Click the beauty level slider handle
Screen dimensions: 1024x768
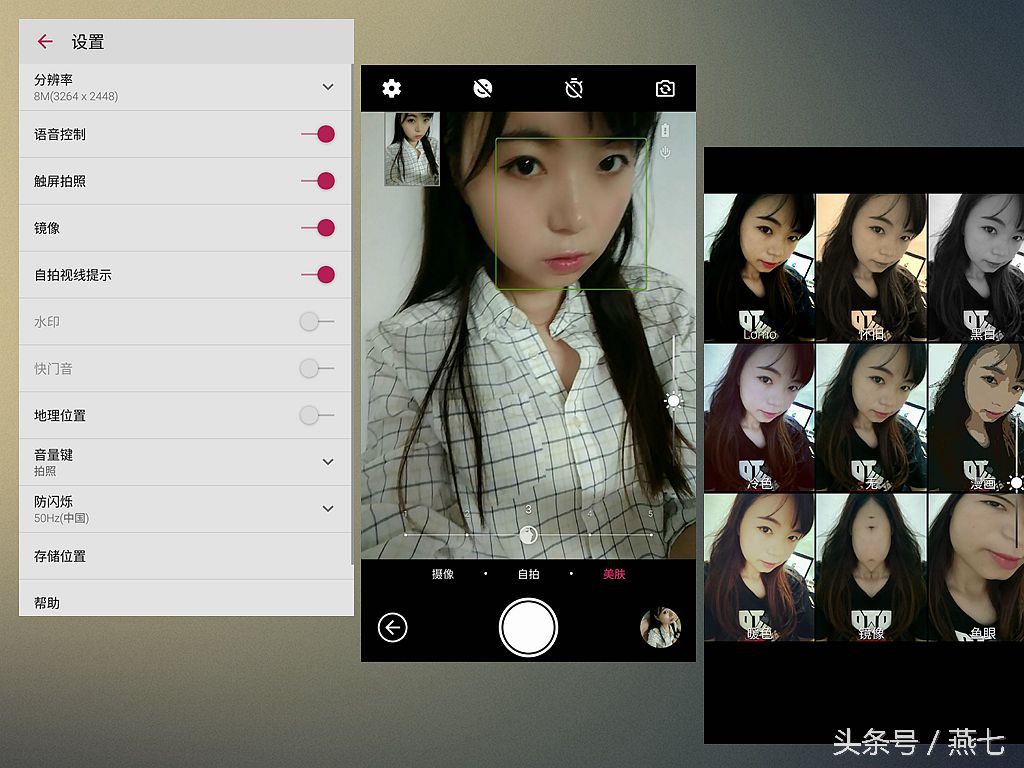coord(528,536)
